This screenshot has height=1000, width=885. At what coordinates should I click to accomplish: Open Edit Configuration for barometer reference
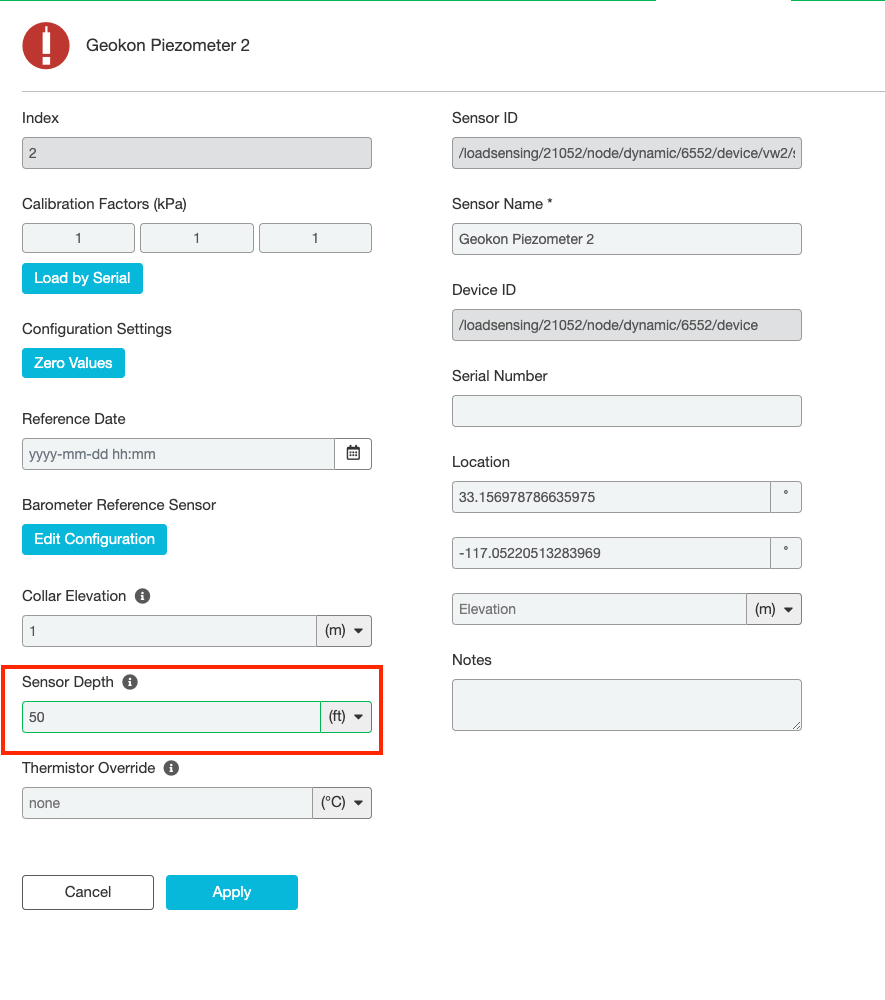(x=94, y=540)
